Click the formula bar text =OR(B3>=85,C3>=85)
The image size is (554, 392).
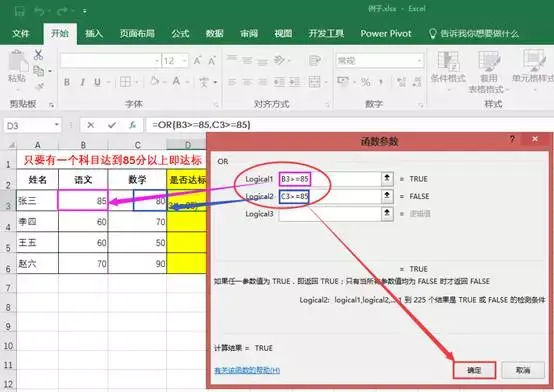tap(201, 125)
